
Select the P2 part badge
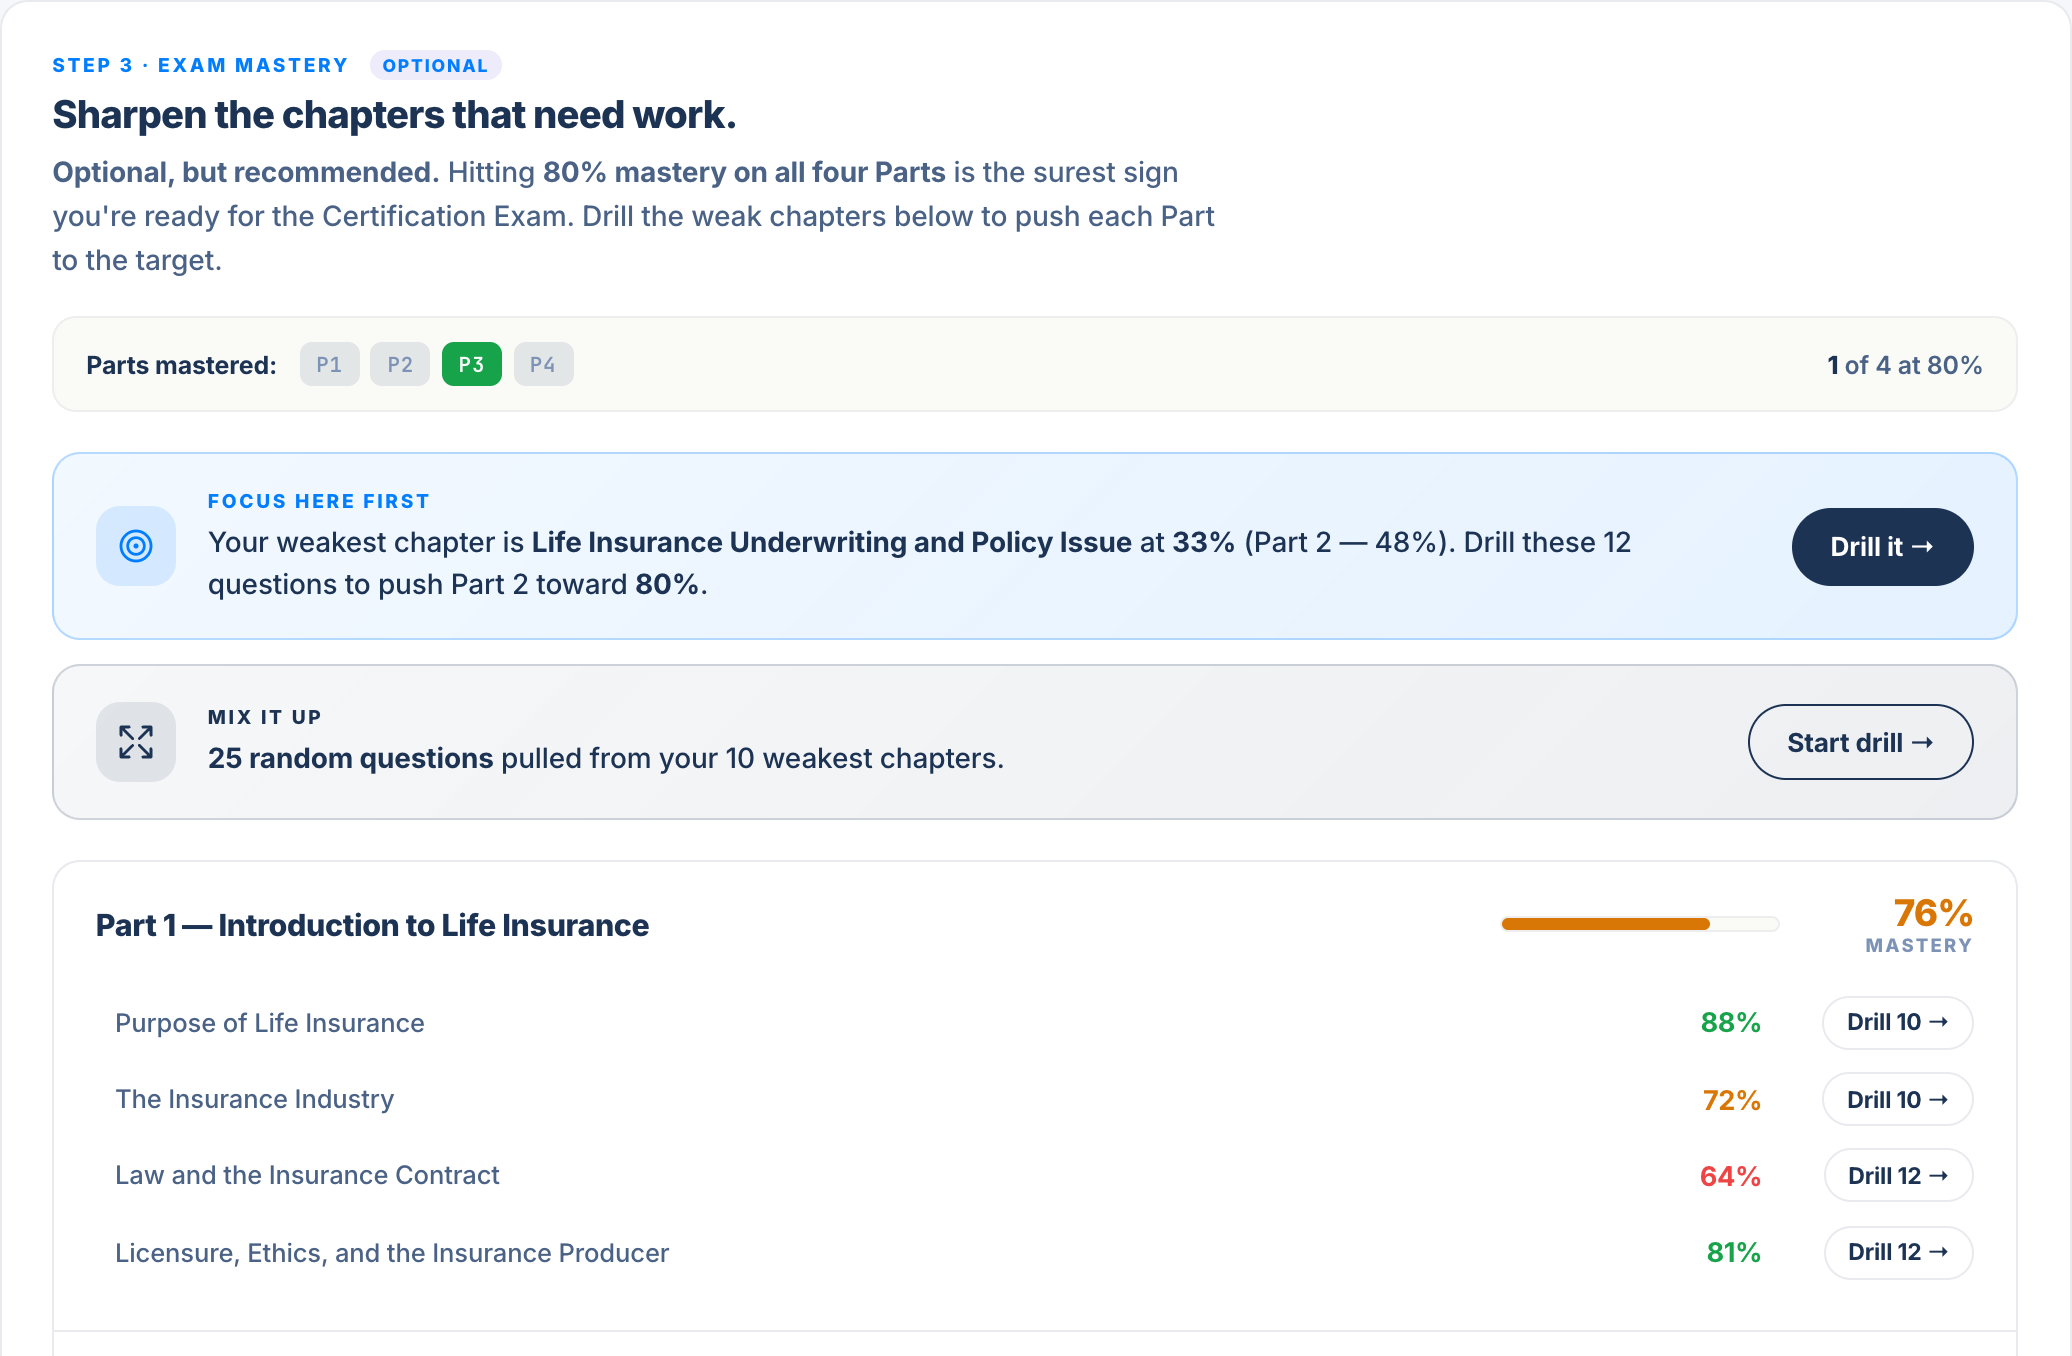[x=400, y=364]
